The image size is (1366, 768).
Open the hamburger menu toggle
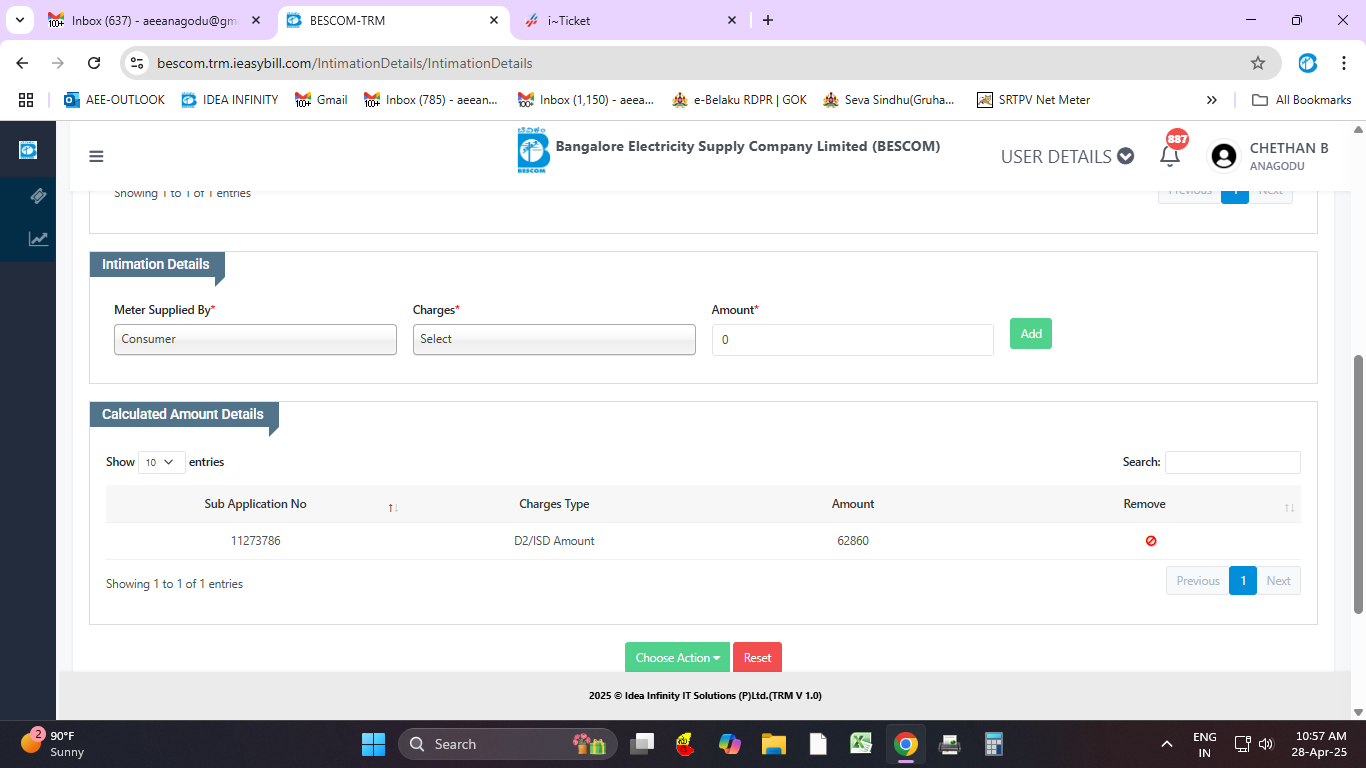point(96,156)
